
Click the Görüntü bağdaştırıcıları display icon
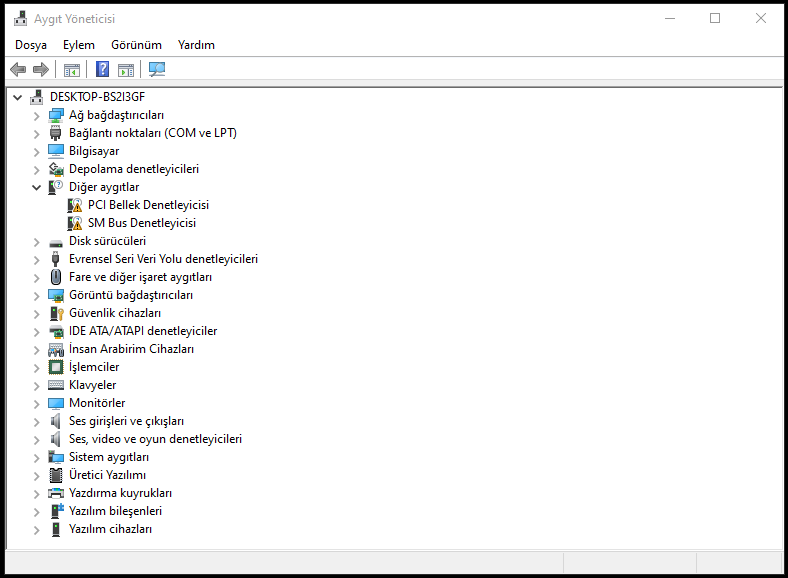click(56, 296)
